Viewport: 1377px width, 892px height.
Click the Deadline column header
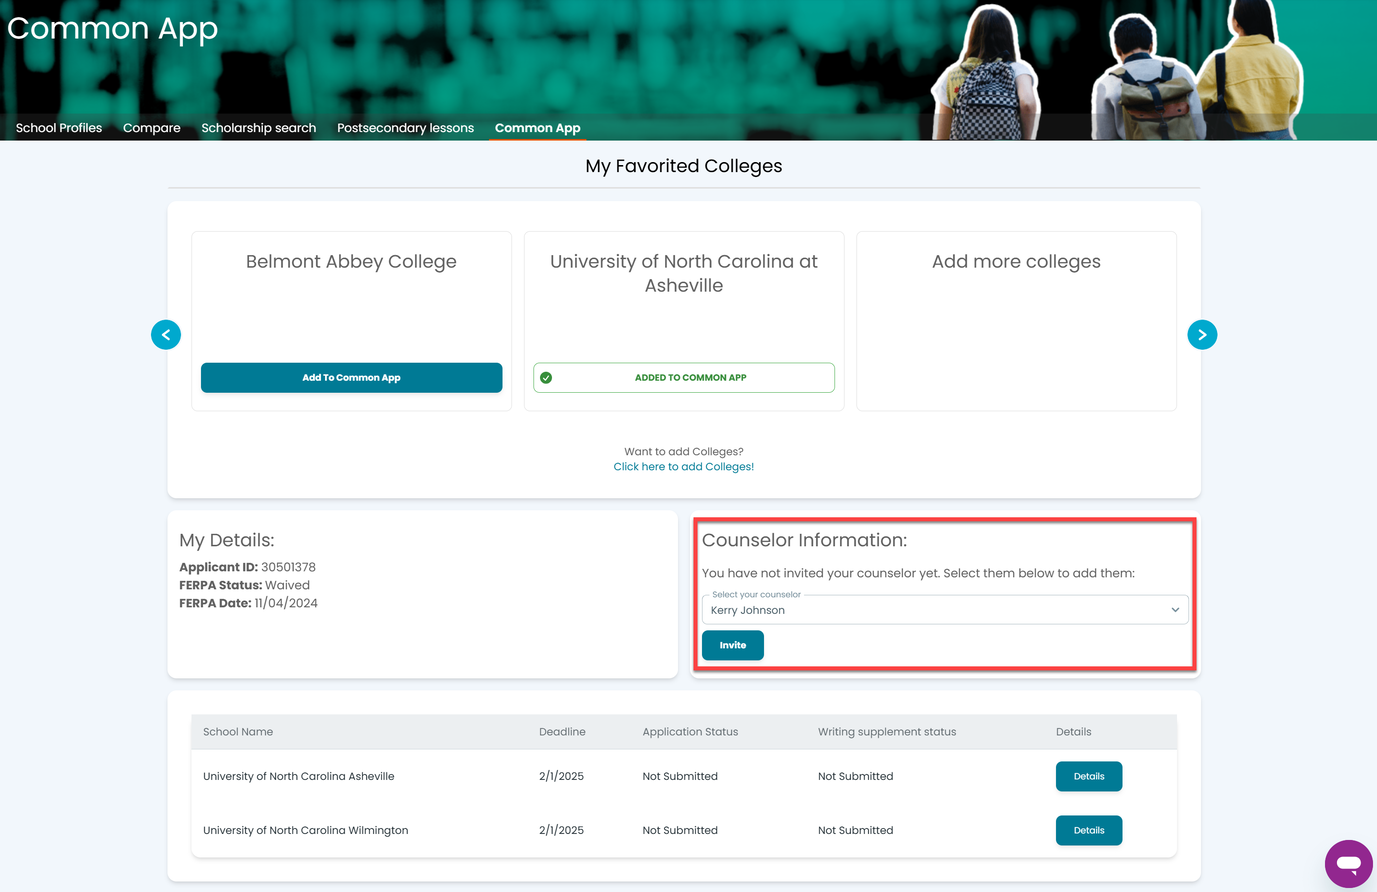[x=562, y=732]
